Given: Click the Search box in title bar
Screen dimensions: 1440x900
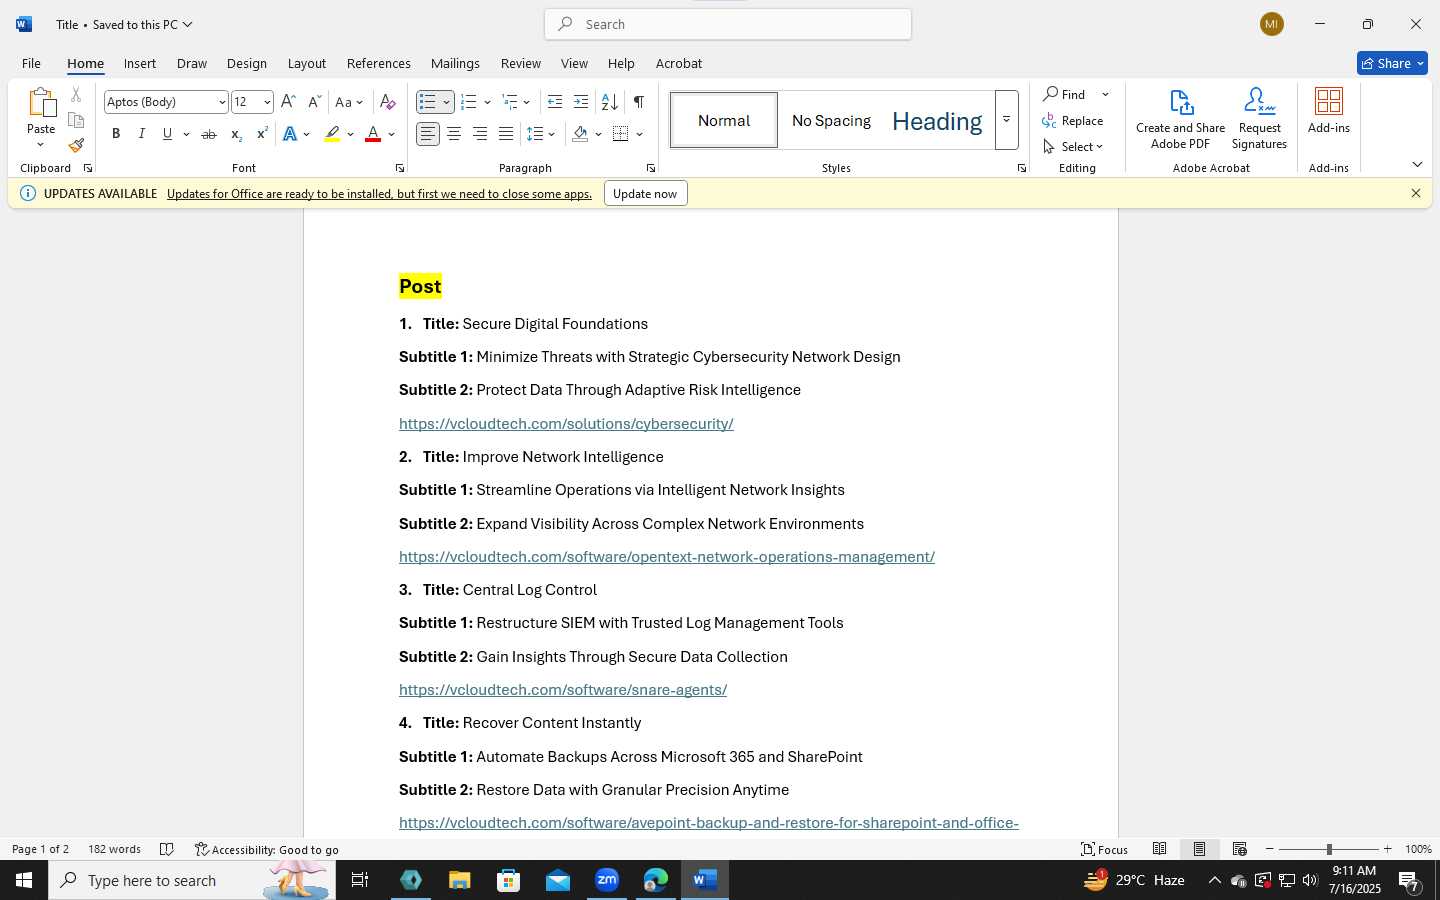Looking at the screenshot, I should pyautogui.click(x=728, y=24).
